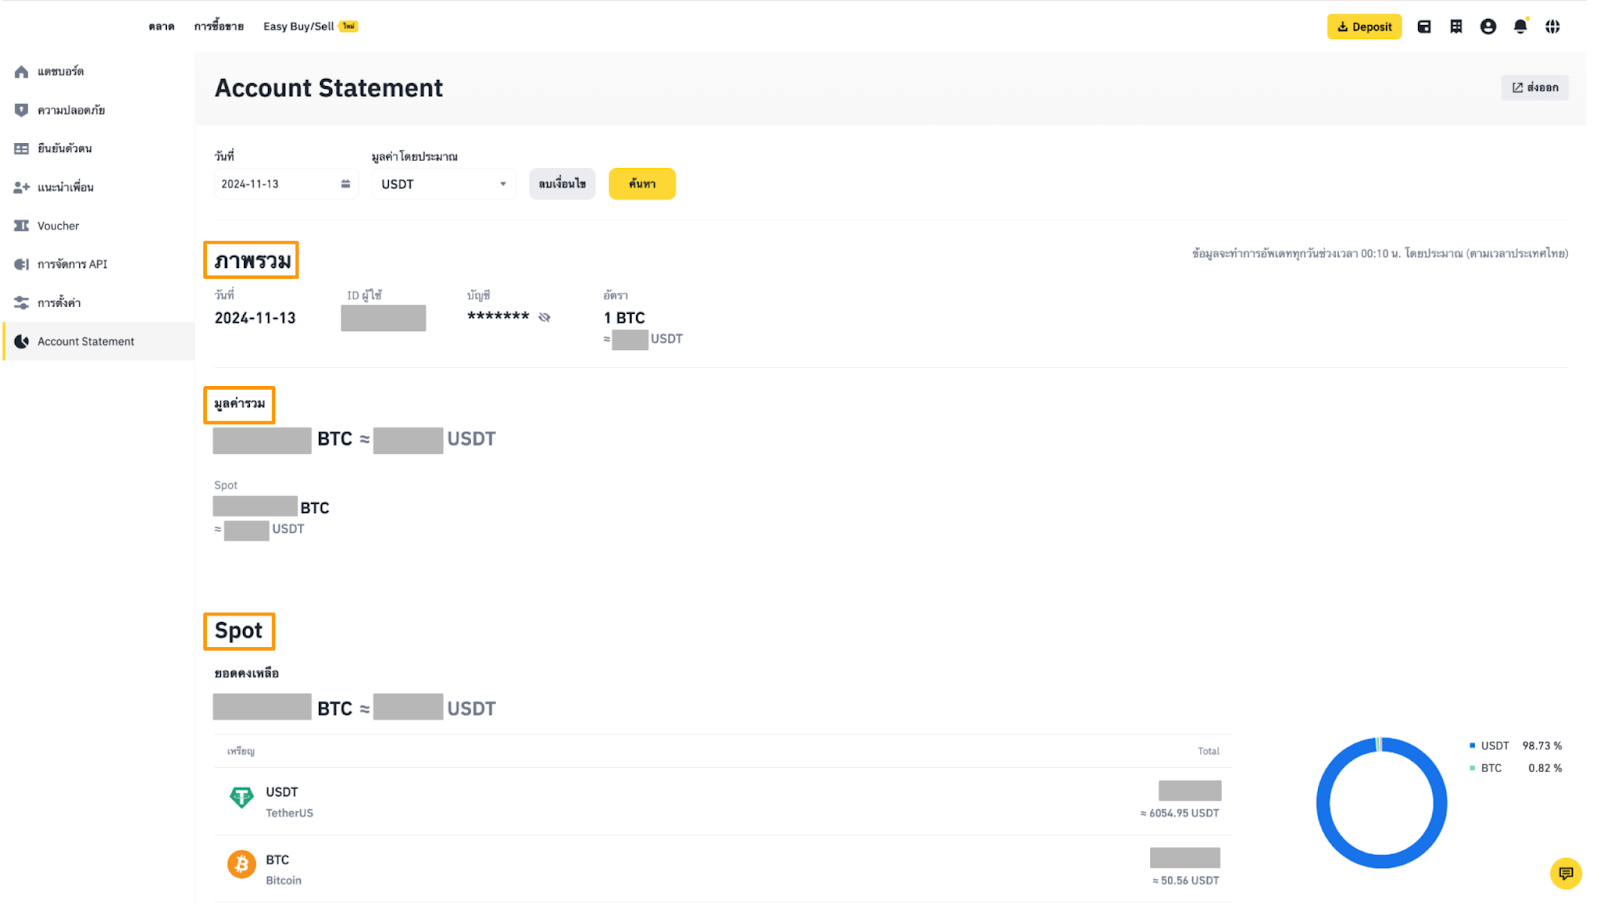Check the notifications bell

tap(1520, 27)
